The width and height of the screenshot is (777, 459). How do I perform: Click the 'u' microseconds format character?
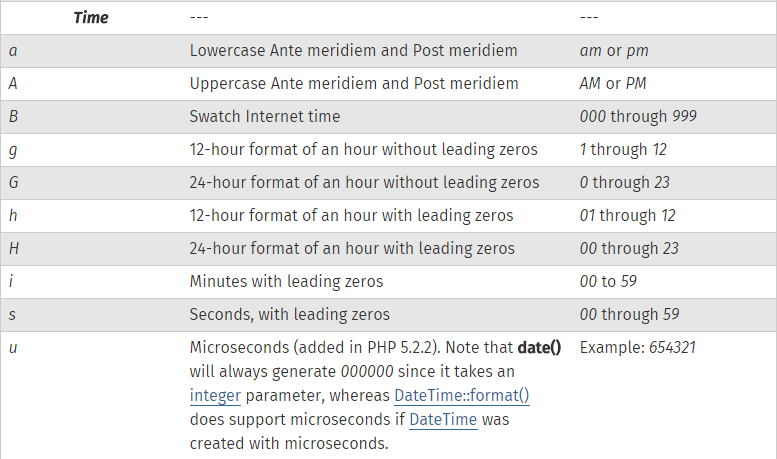(x=13, y=348)
